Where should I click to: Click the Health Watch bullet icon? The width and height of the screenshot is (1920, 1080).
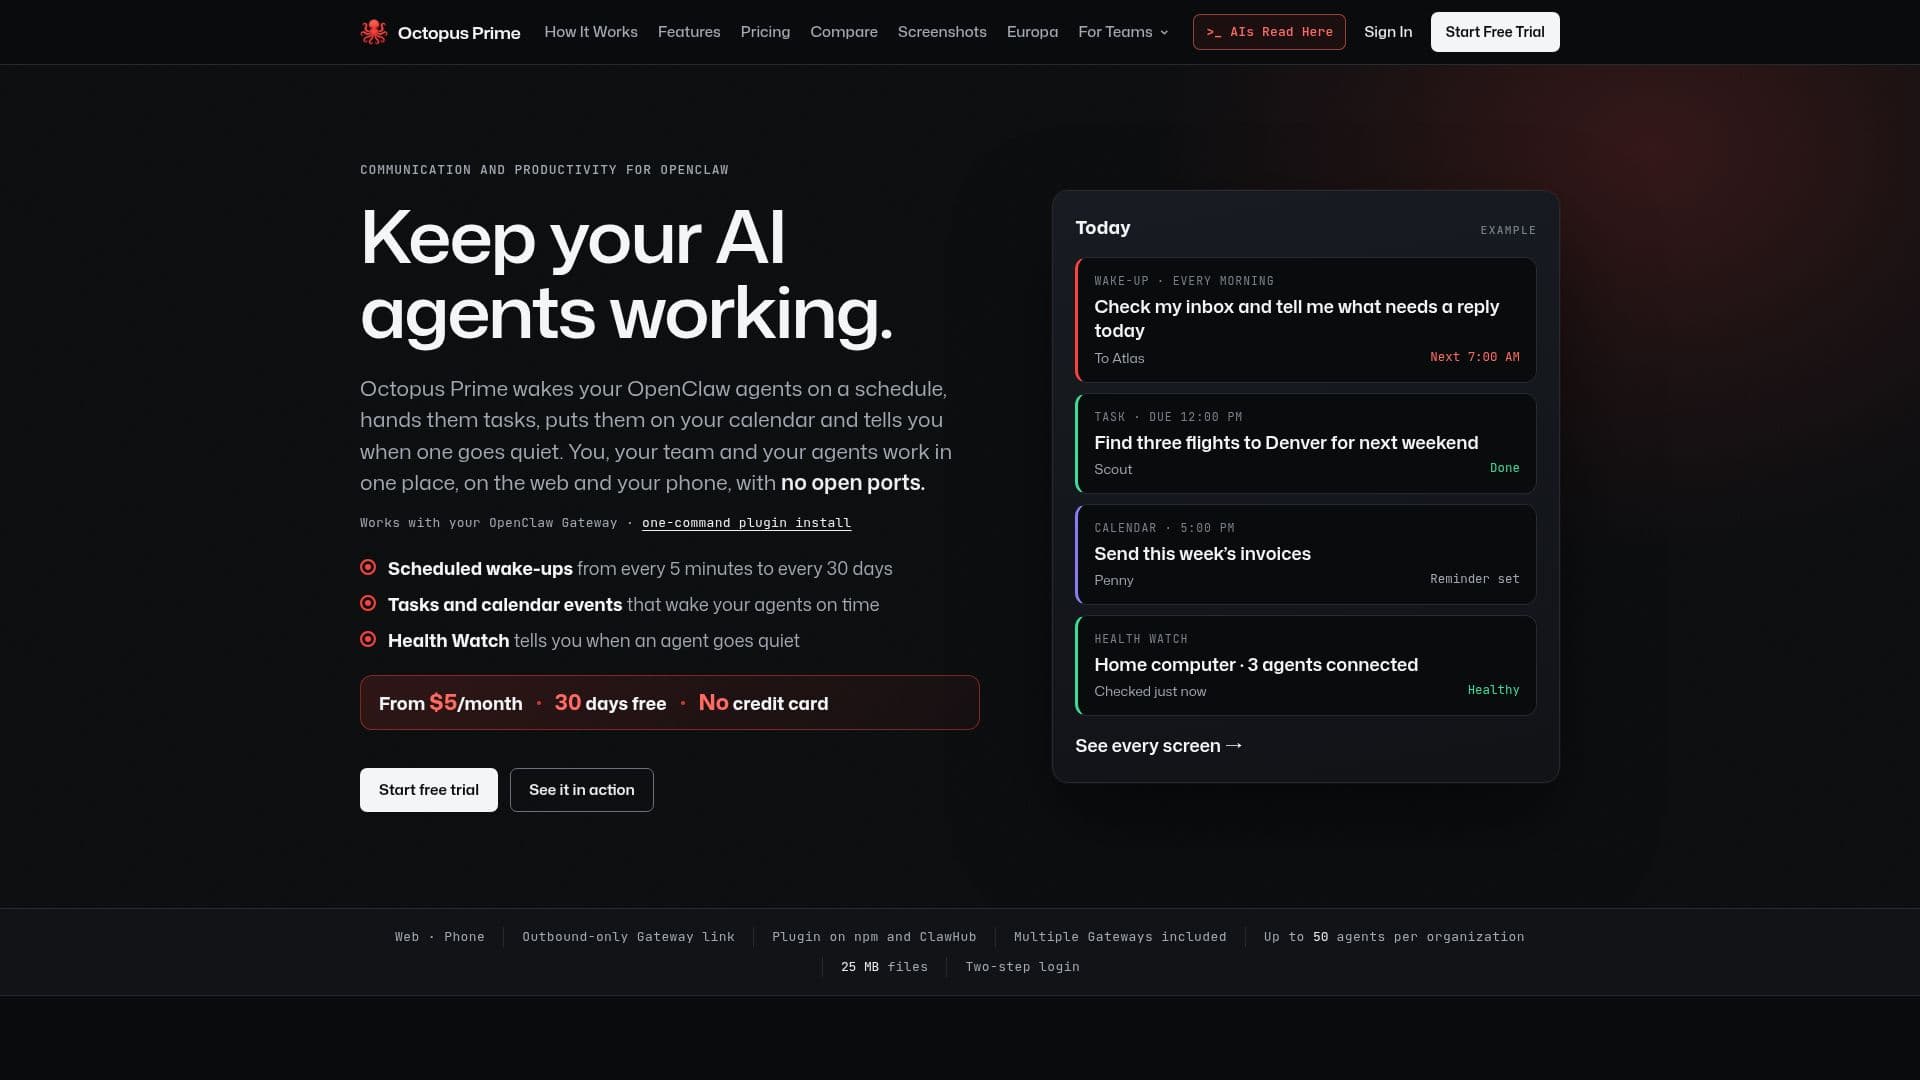[x=368, y=640]
